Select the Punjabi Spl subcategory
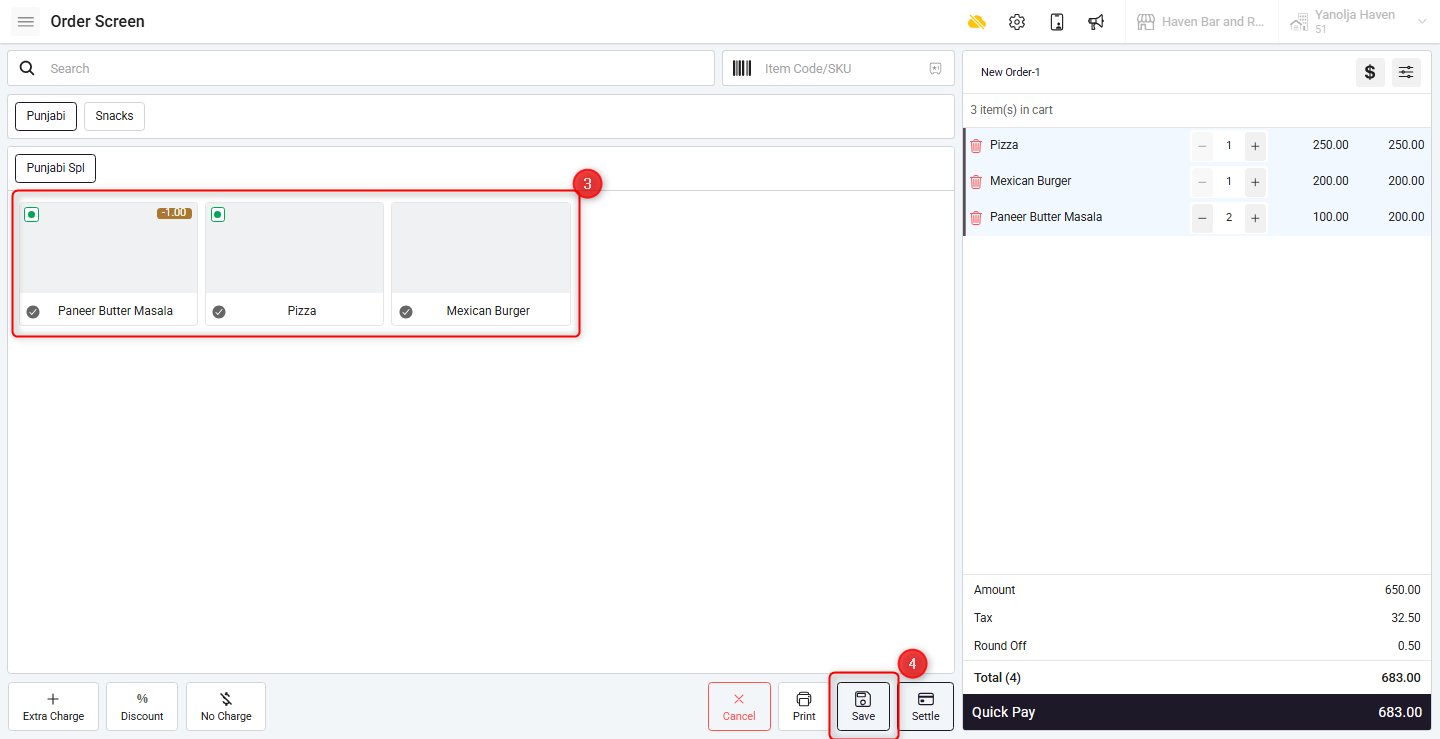The height and width of the screenshot is (739, 1440). (x=55, y=168)
